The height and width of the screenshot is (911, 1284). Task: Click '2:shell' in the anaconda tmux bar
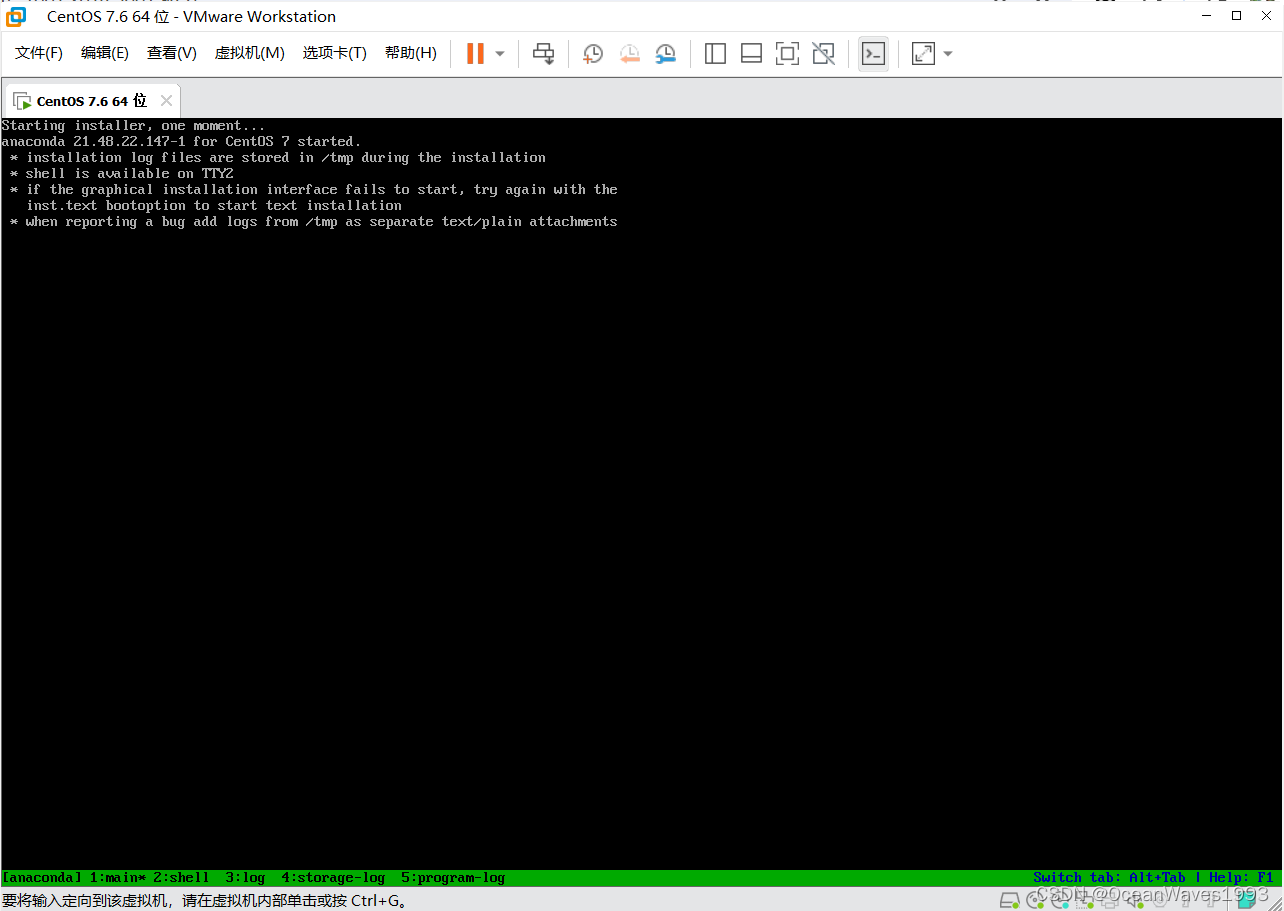(181, 878)
